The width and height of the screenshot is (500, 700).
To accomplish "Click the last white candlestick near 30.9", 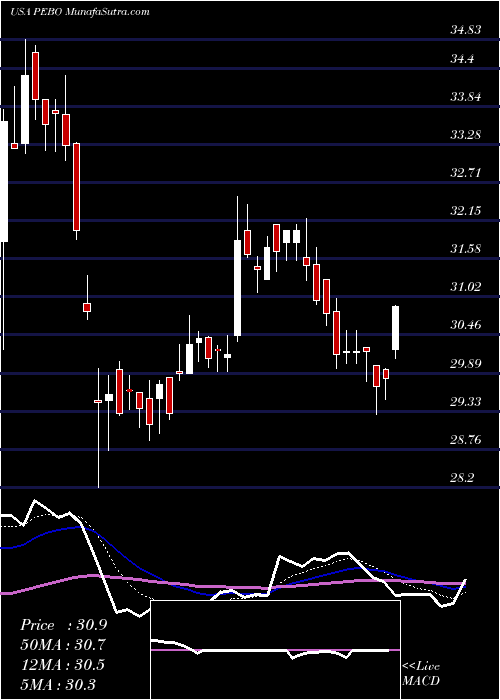I will pyautogui.click(x=396, y=328).
